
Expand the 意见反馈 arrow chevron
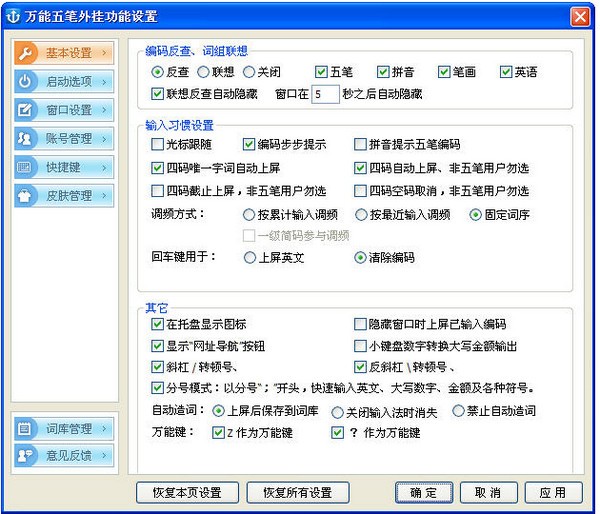104,456
